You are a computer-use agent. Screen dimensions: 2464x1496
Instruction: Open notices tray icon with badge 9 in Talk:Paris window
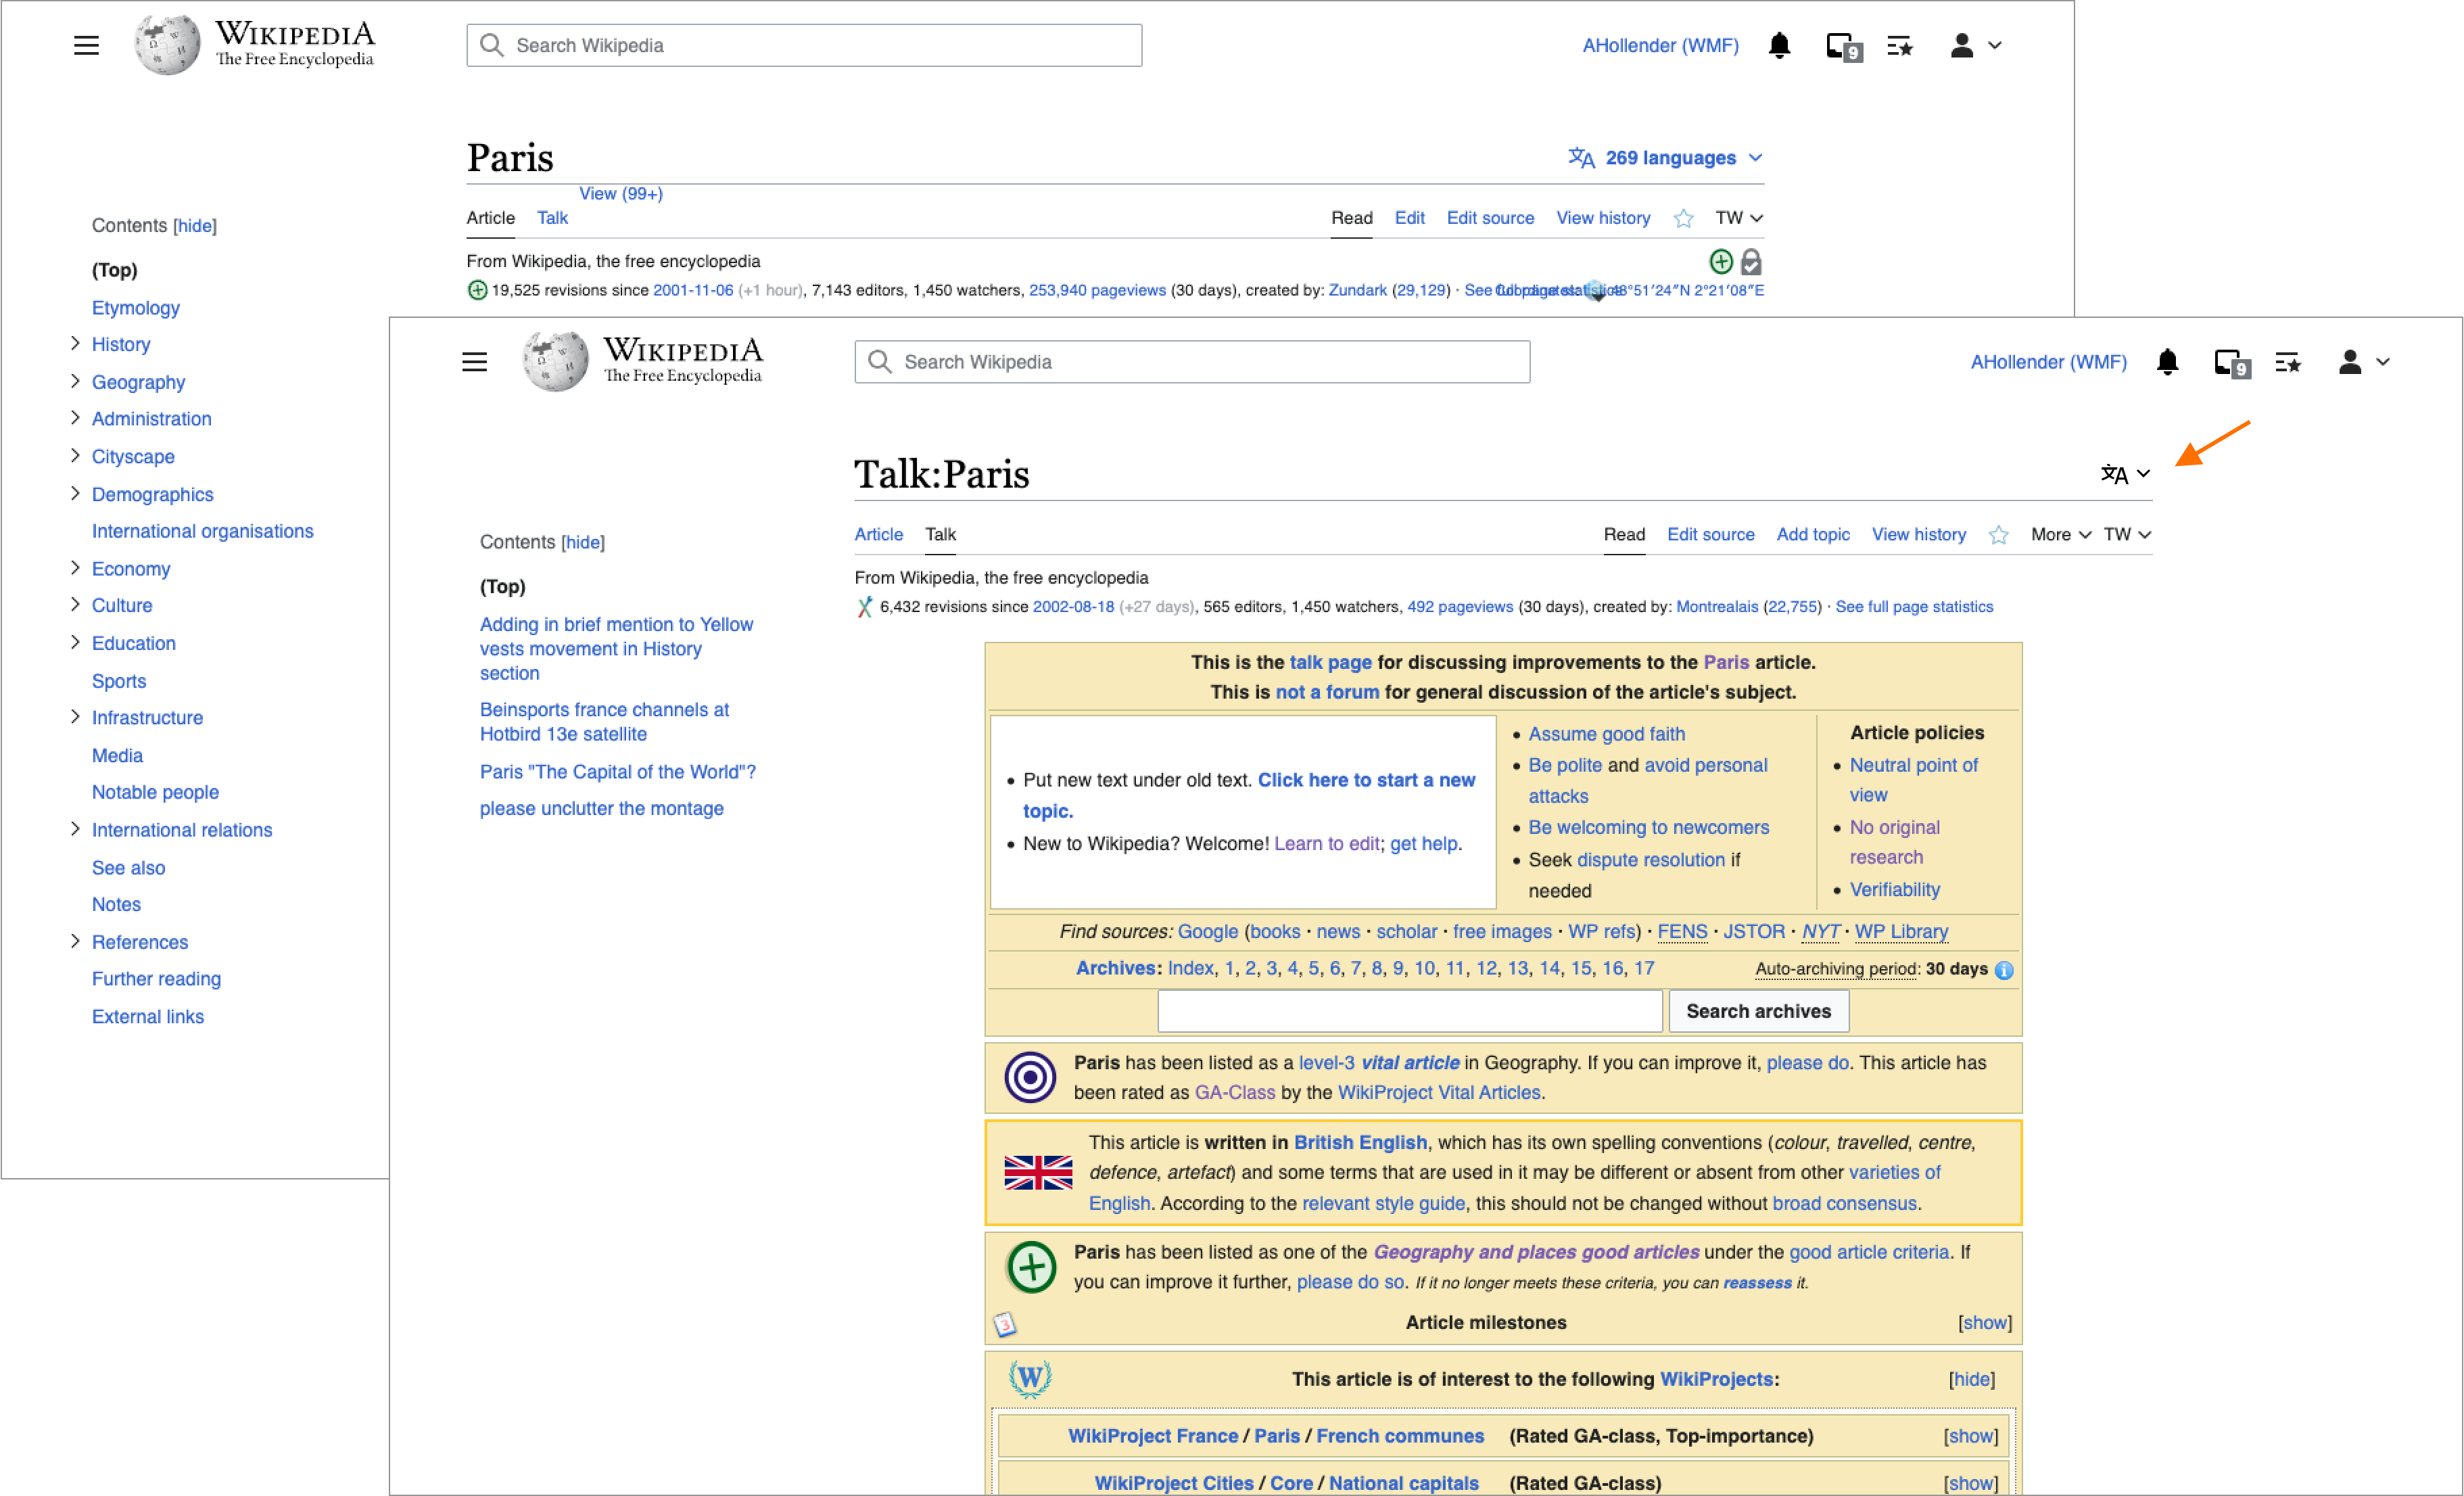[2231, 363]
